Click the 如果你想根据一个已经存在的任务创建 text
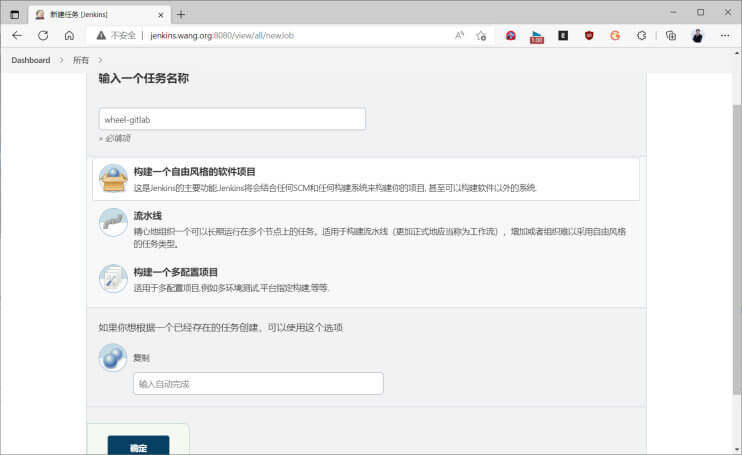Screen dimensions: 742x455 click(221, 327)
